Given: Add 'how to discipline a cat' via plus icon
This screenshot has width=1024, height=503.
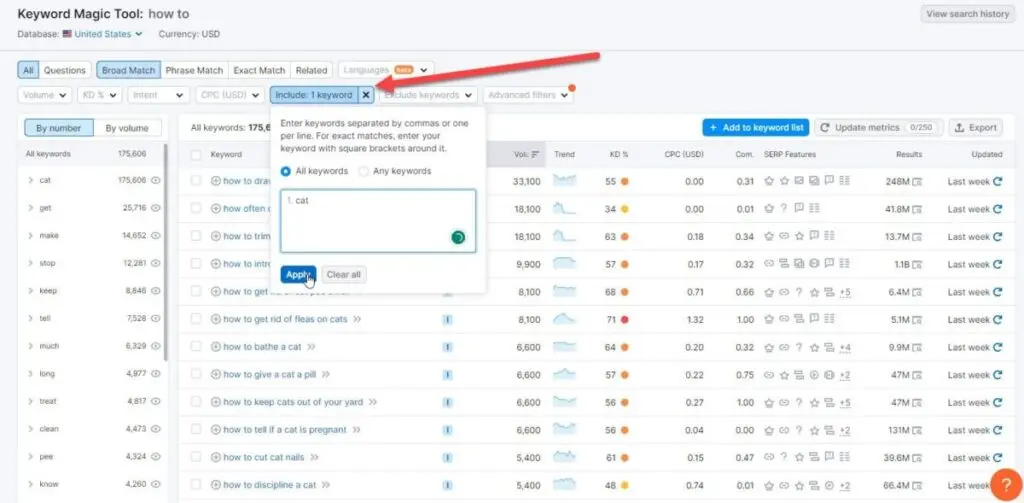Looking at the screenshot, I should (x=215, y=485).
